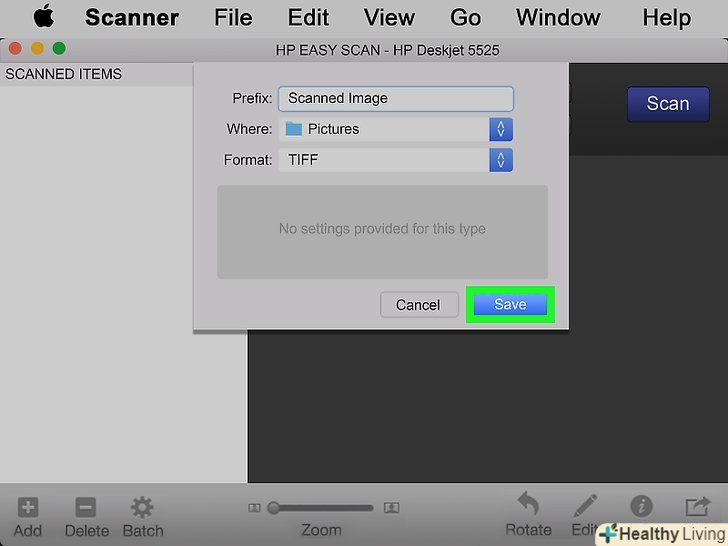This screenshot has height=546, width=728.
Task: Close the HP Easy Scan window
Action: [x=15, y=48]
